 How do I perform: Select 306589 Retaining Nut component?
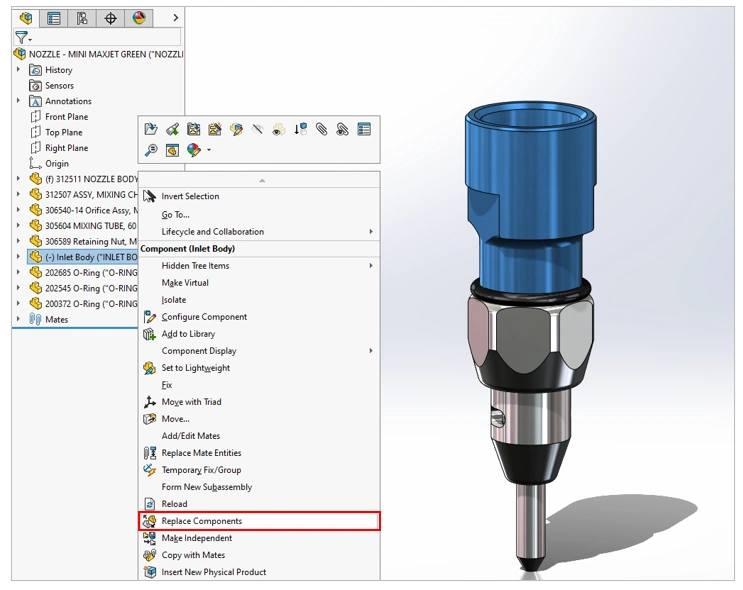[x=83, y=241]
